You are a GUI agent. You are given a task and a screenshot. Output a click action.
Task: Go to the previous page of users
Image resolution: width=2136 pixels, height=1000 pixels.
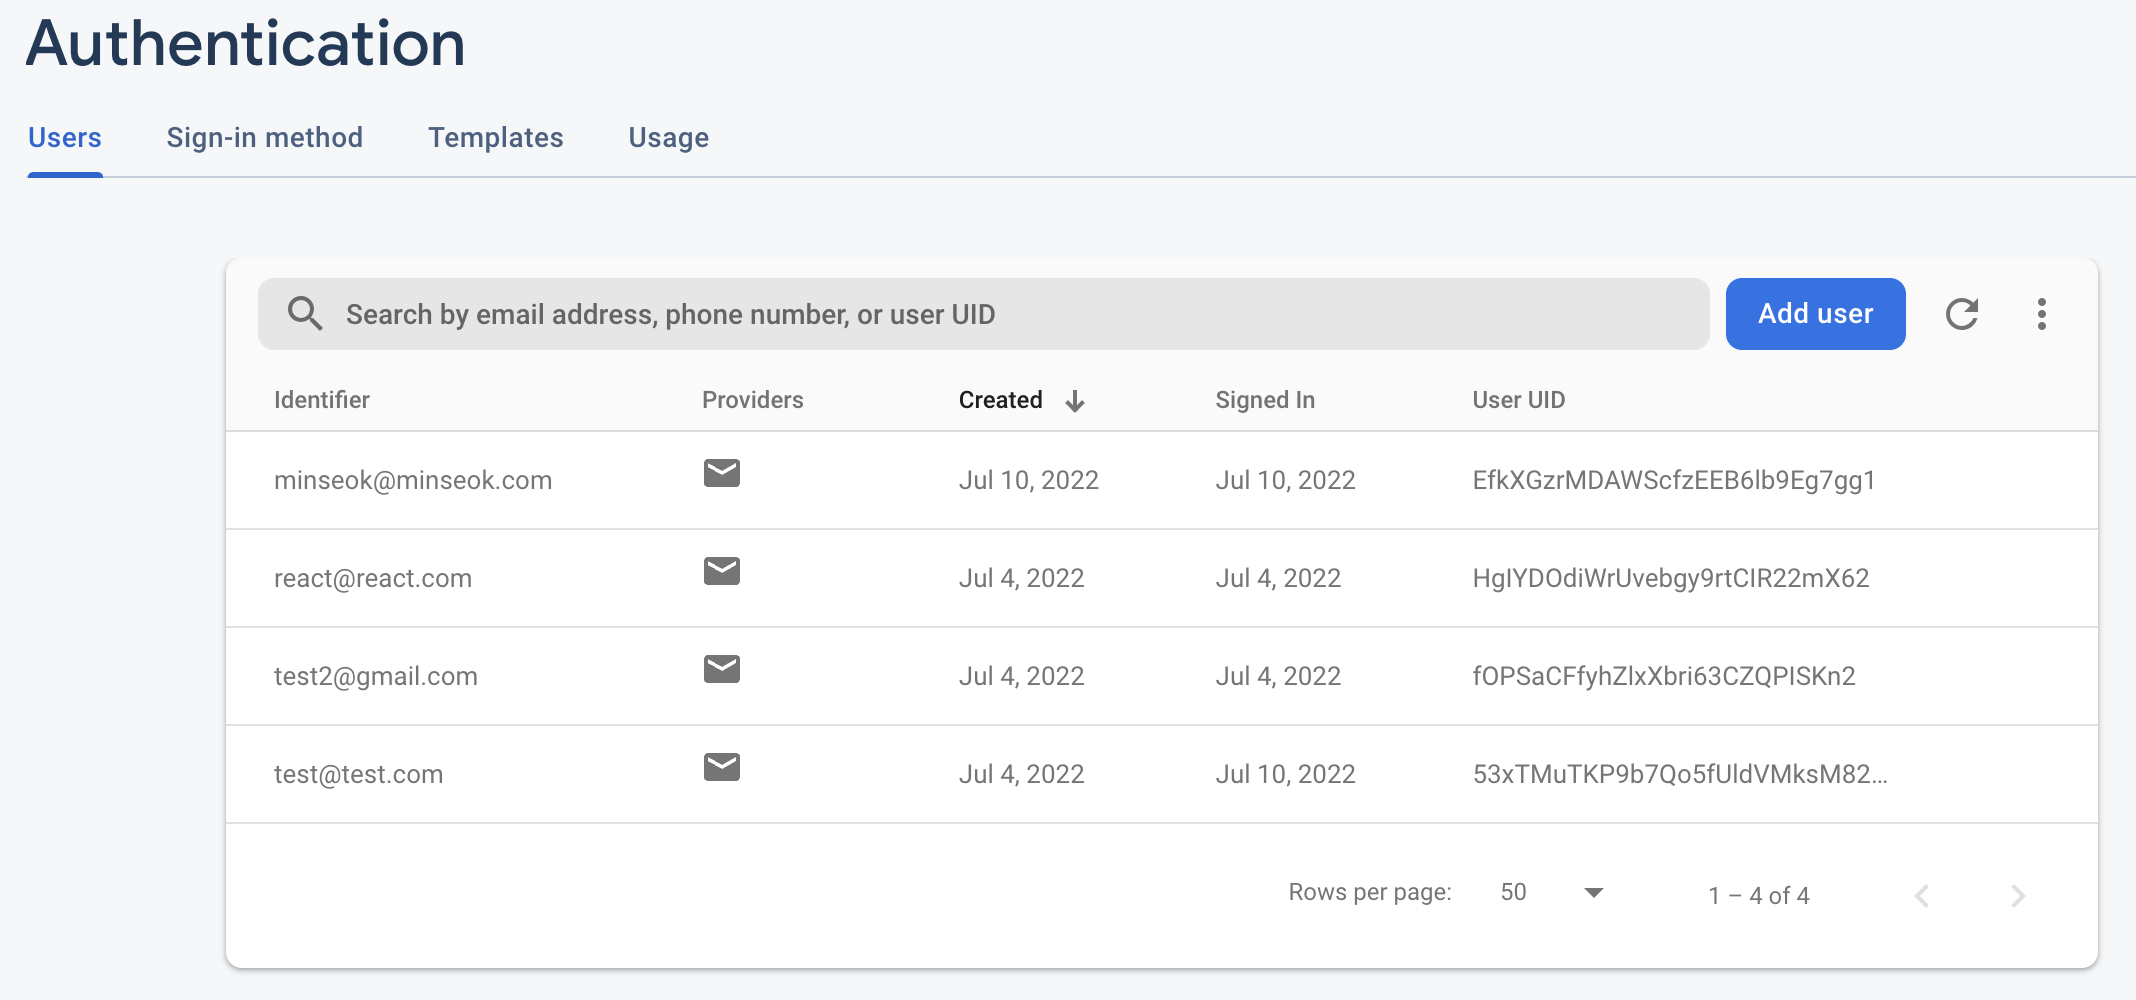point(1921,895)
